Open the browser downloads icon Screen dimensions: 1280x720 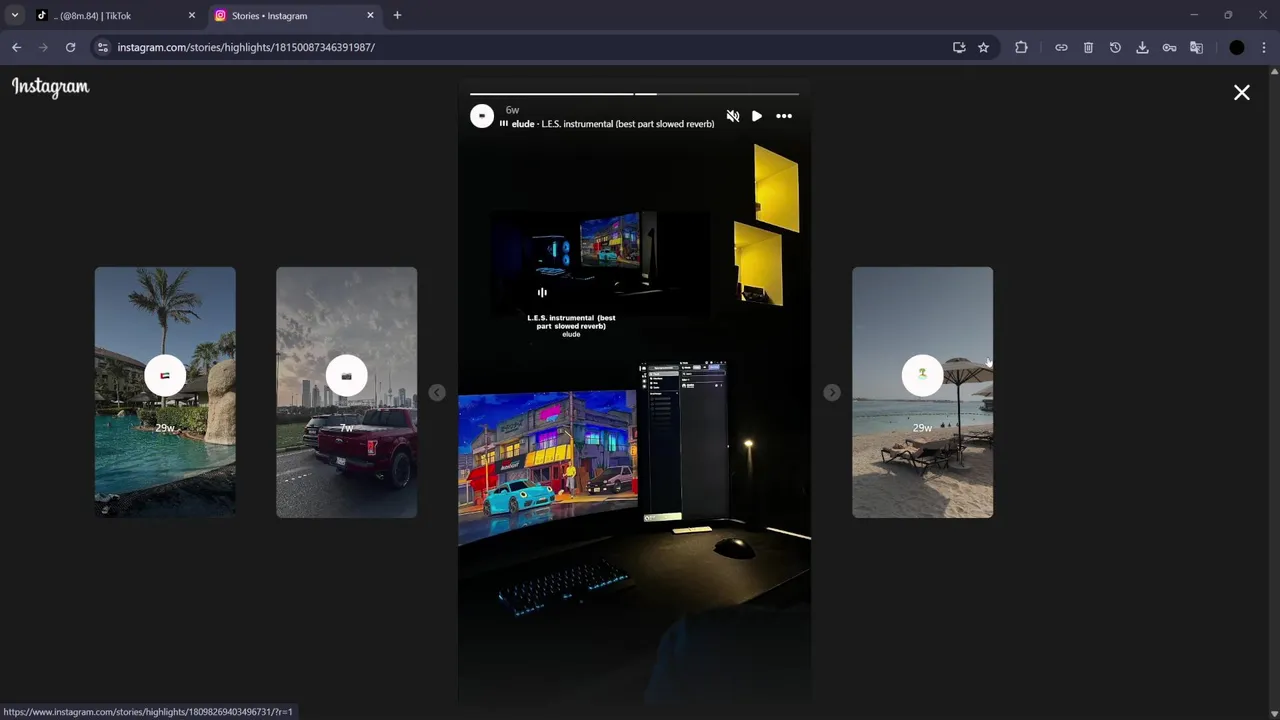1142,47
